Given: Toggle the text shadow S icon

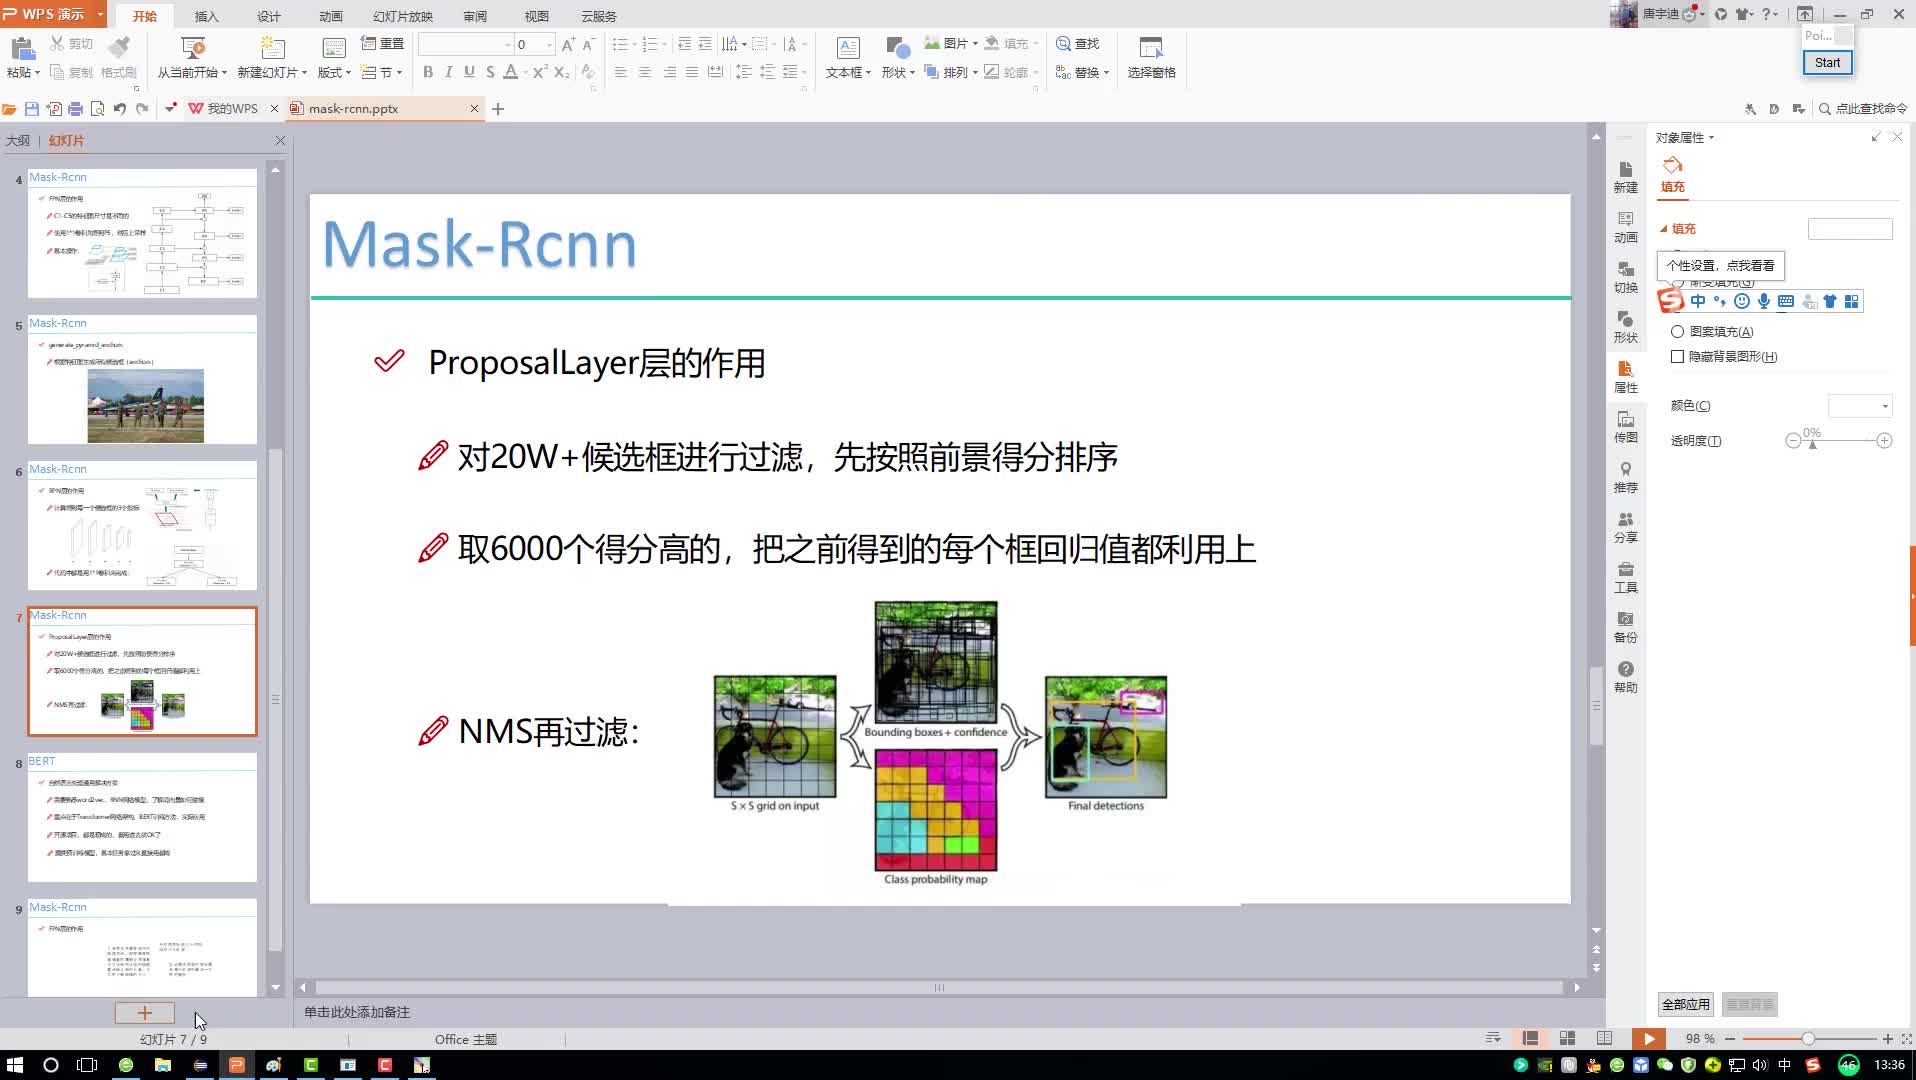Looking at the screenshot, I should pyautogui.click(x=490, y=72).
